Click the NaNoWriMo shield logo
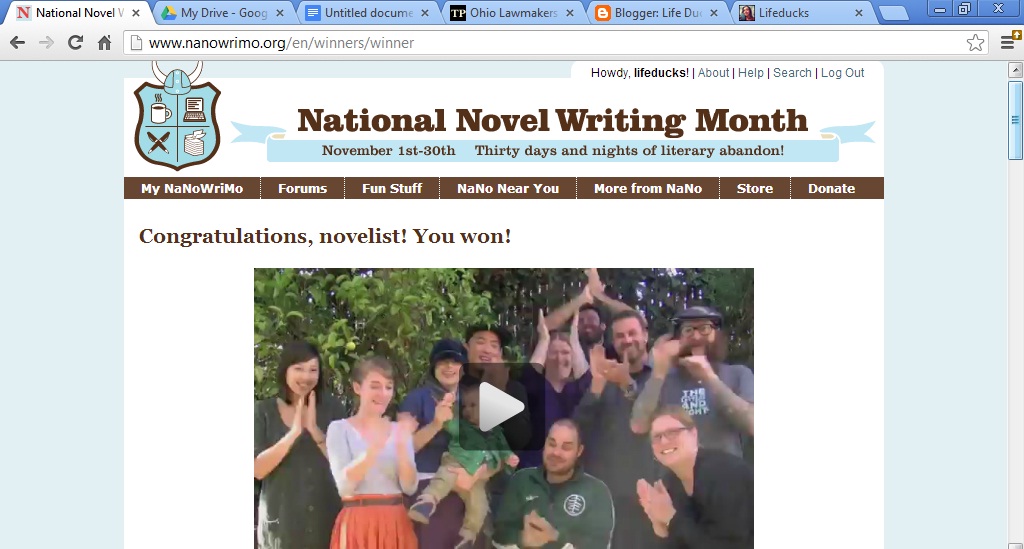This screenshot has height=549, width=1024. [177, 117]
